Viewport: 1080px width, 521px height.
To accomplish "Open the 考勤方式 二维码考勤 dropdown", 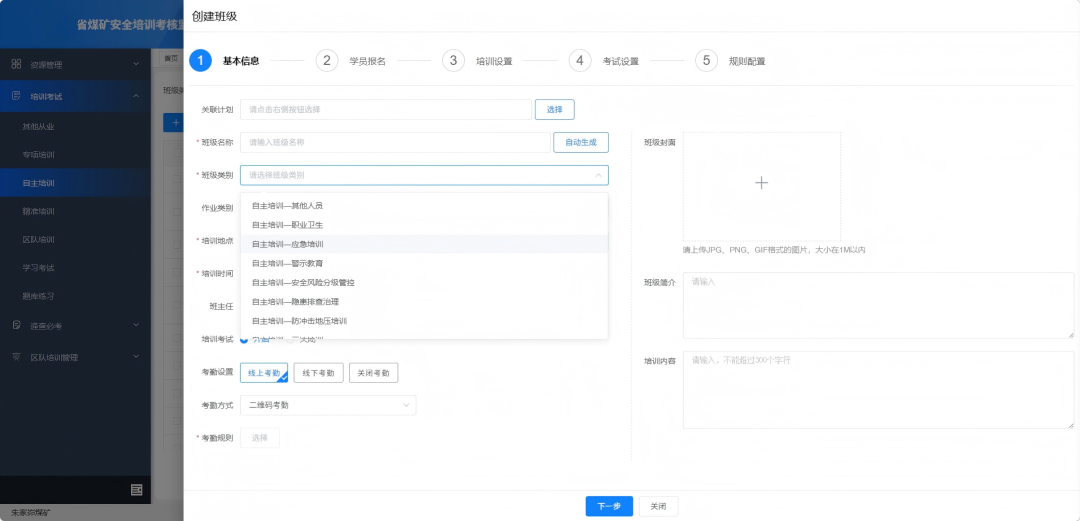I will 328,405.
